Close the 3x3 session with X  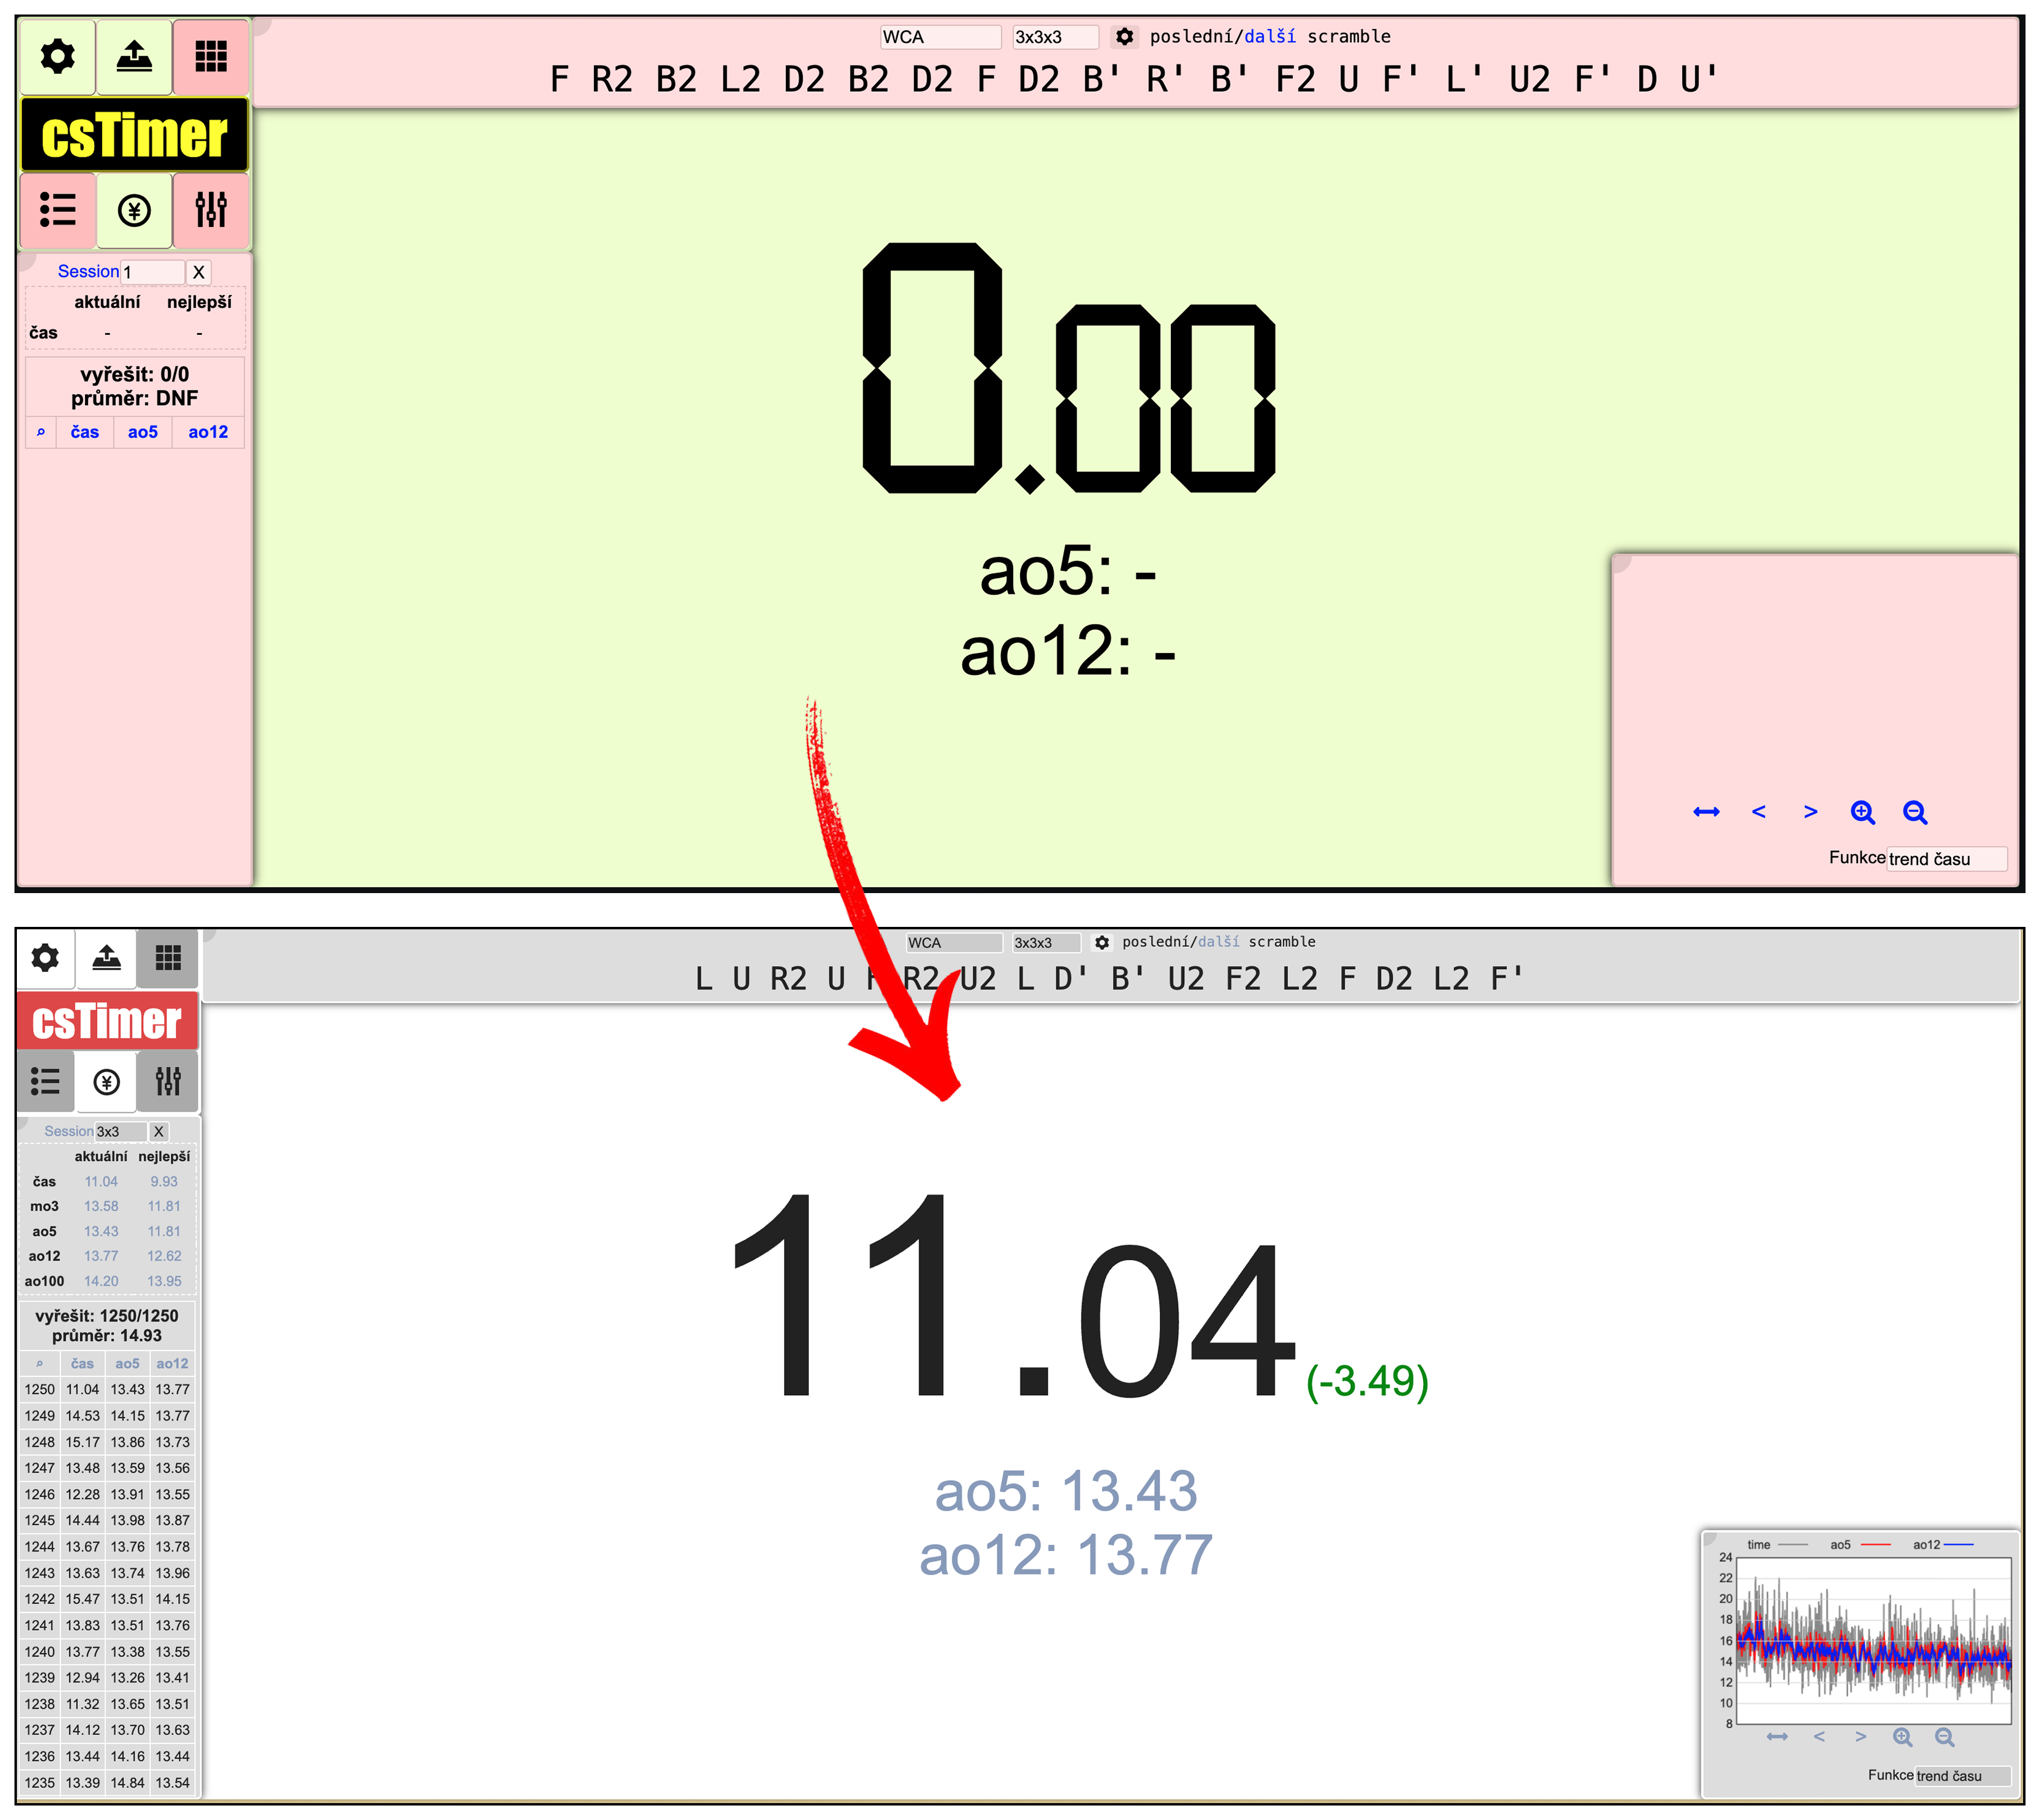click(x=159, y=1131)
